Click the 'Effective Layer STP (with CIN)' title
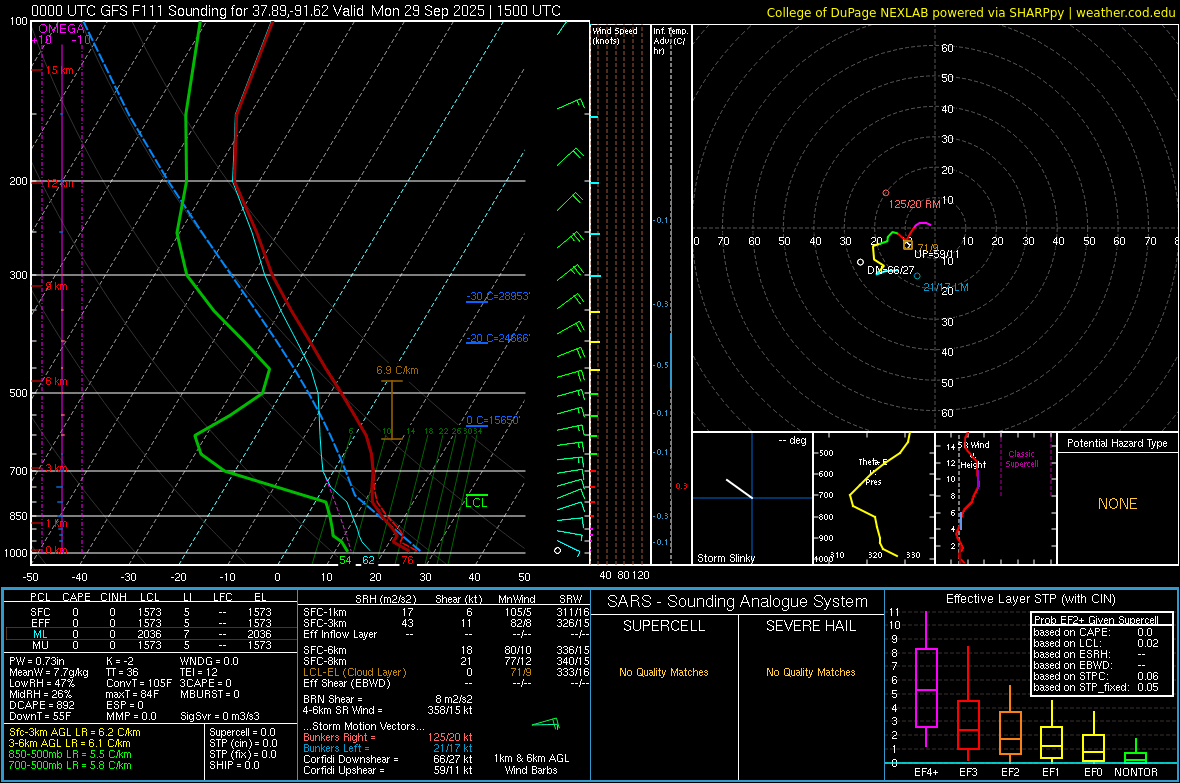The image size is (1180, 783). point(1030,599)
